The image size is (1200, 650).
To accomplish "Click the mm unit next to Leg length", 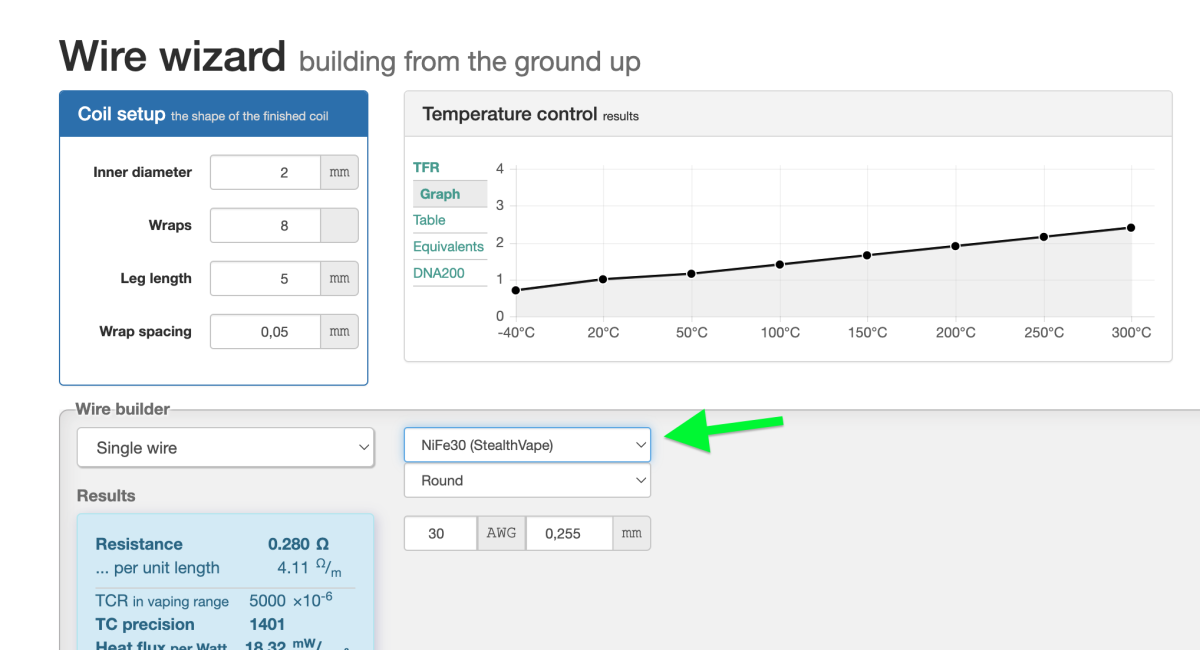I will [x=340, y=278].
